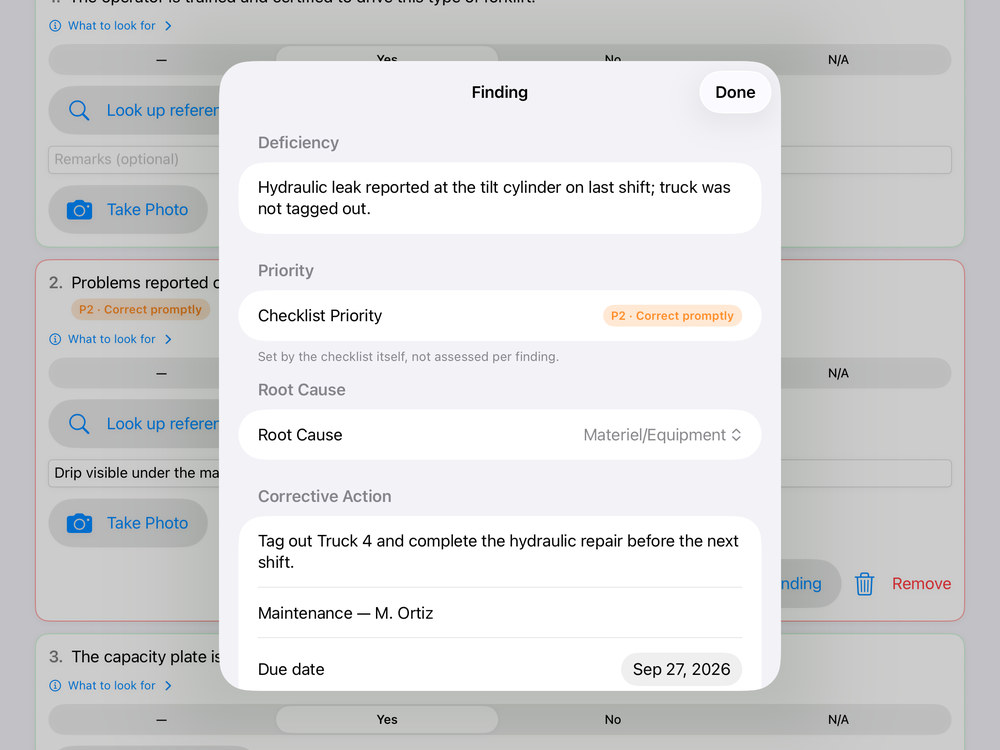Tap the camera icon in item 1's Take Photo

[79, 210]
